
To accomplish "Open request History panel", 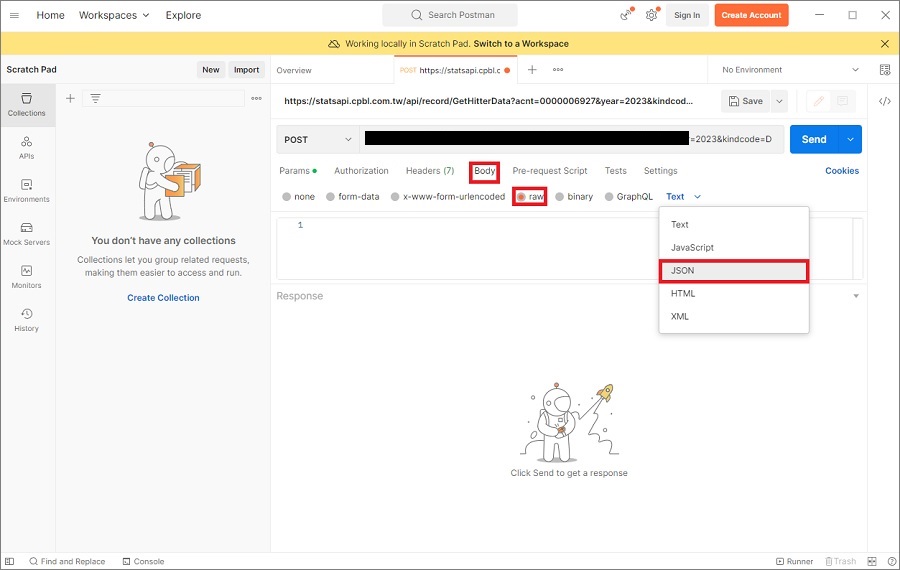I will tap(27, 319).
